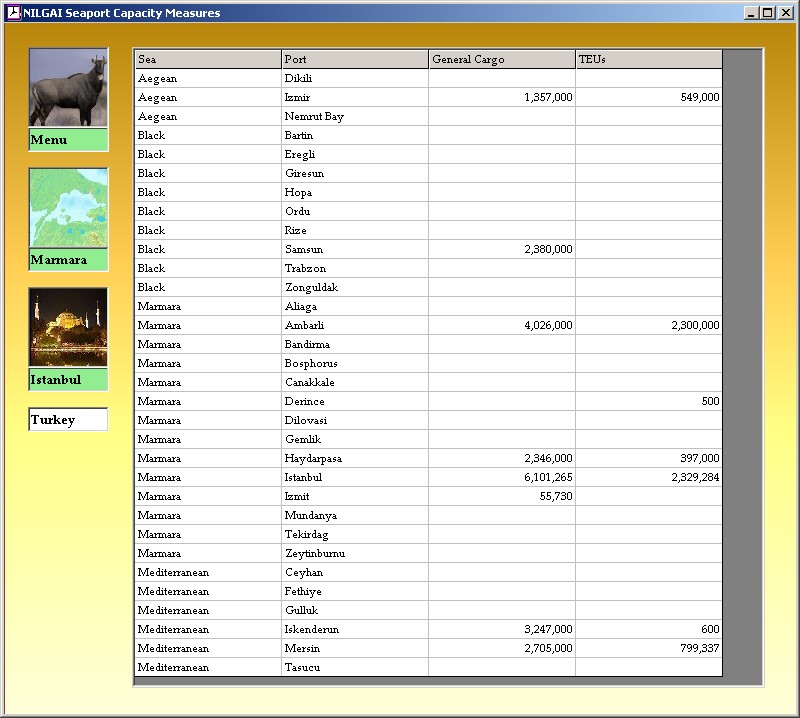Select the Mersin port row cell
This screenshot has height=718, width=800.
(354, 648)
